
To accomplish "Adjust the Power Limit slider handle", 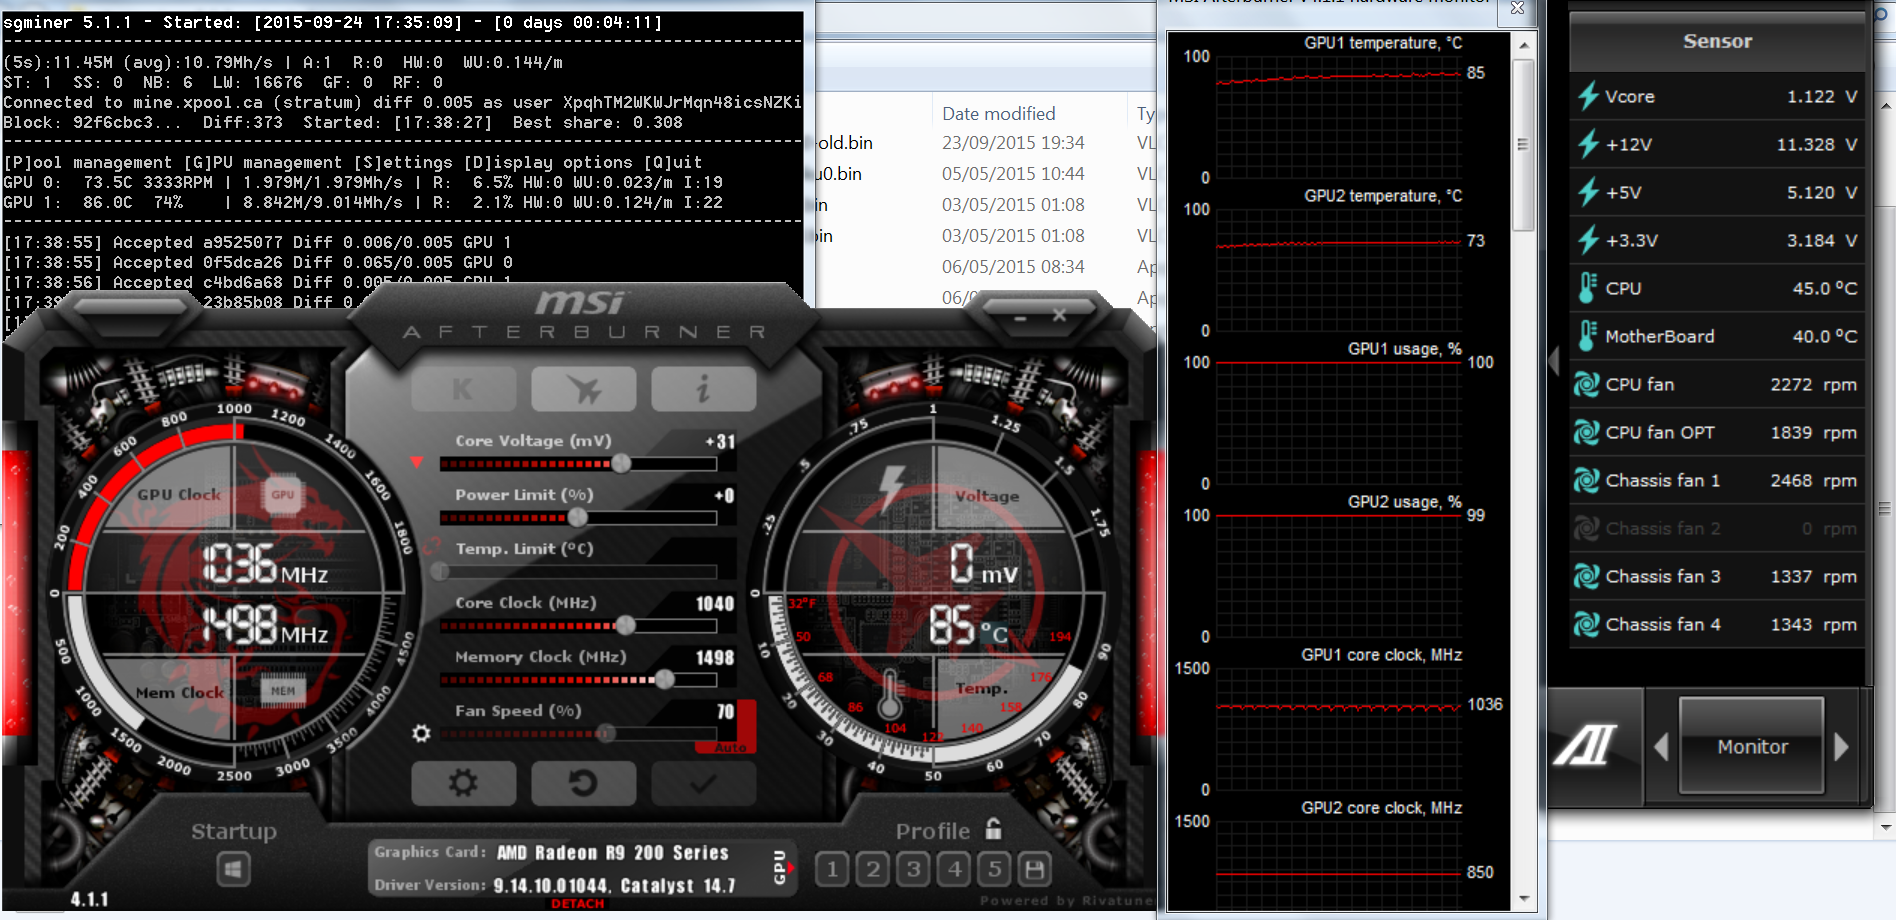I will 577,517.
